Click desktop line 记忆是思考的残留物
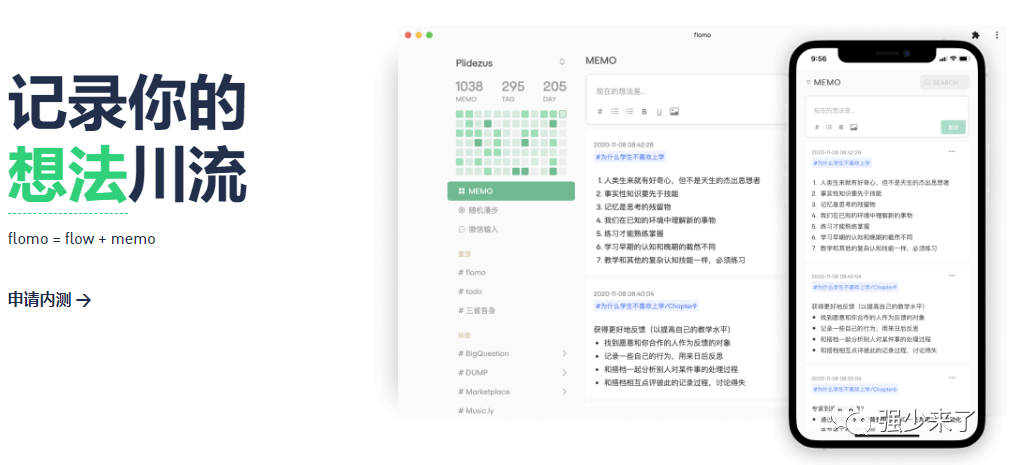Viewport: 1010px width, 465px height. tap(638, 207)
